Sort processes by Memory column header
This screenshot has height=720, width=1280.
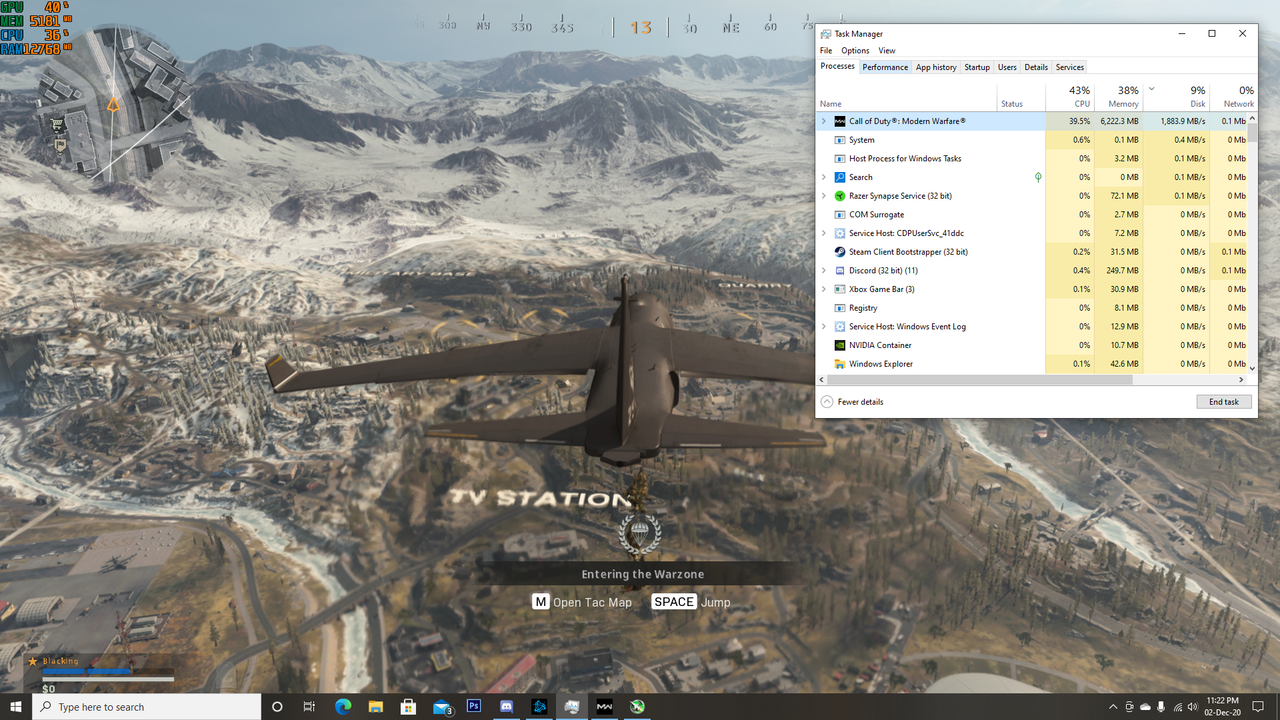tap(1119, 96)
